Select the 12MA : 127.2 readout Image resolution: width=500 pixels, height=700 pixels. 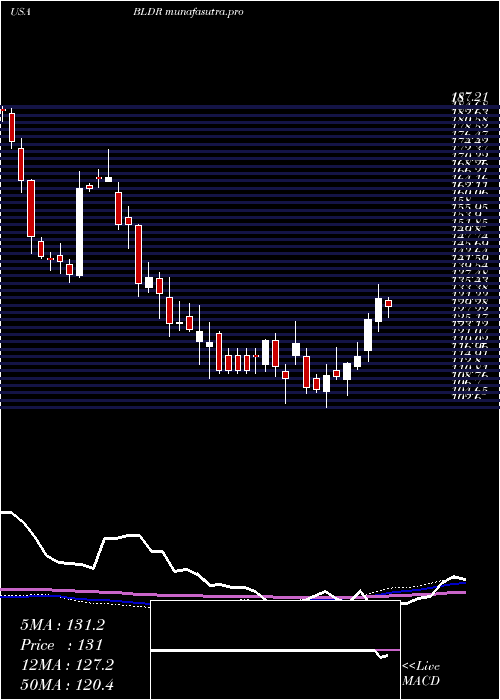pyautogui.click(x=67, y=665)
